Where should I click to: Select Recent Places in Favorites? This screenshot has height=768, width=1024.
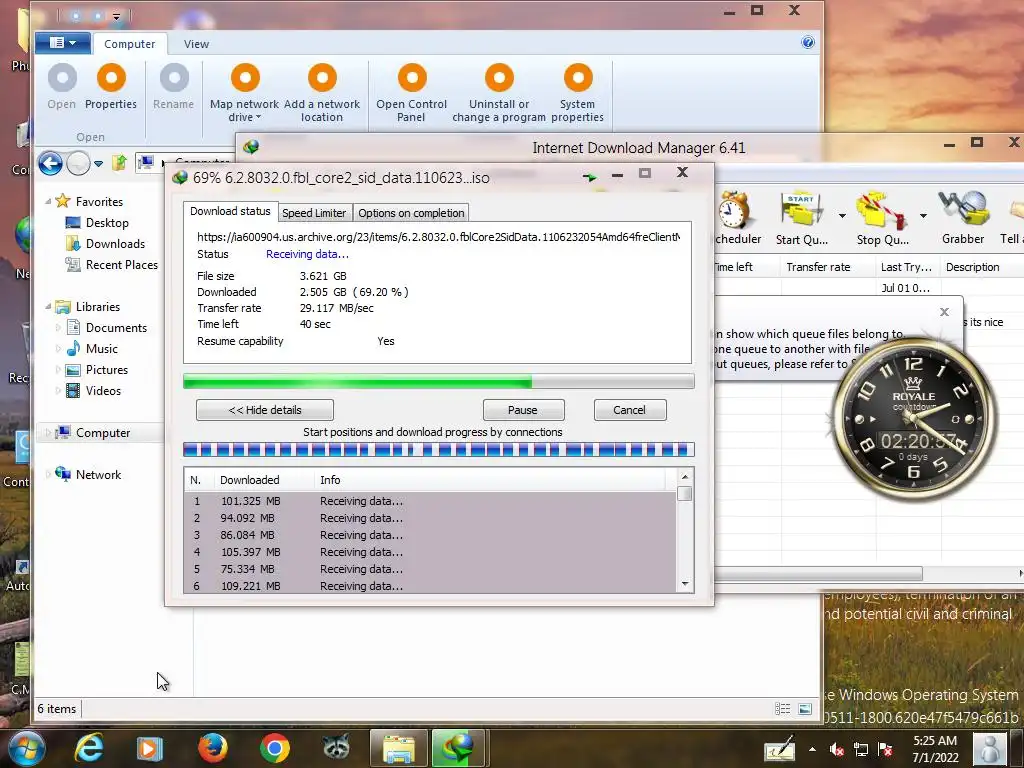(x=121, y=264)
